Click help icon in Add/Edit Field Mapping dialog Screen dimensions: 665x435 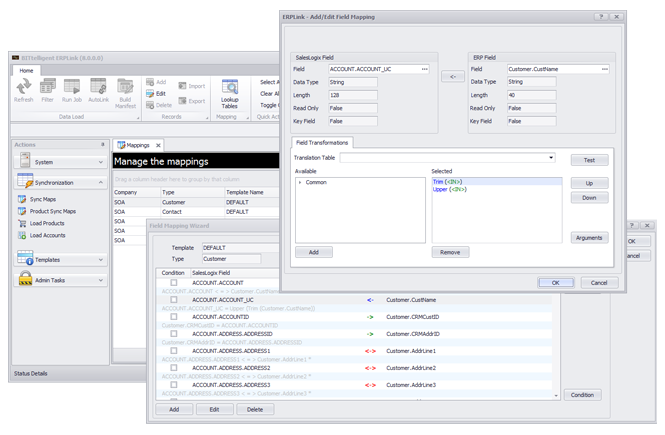coord(601,17)
